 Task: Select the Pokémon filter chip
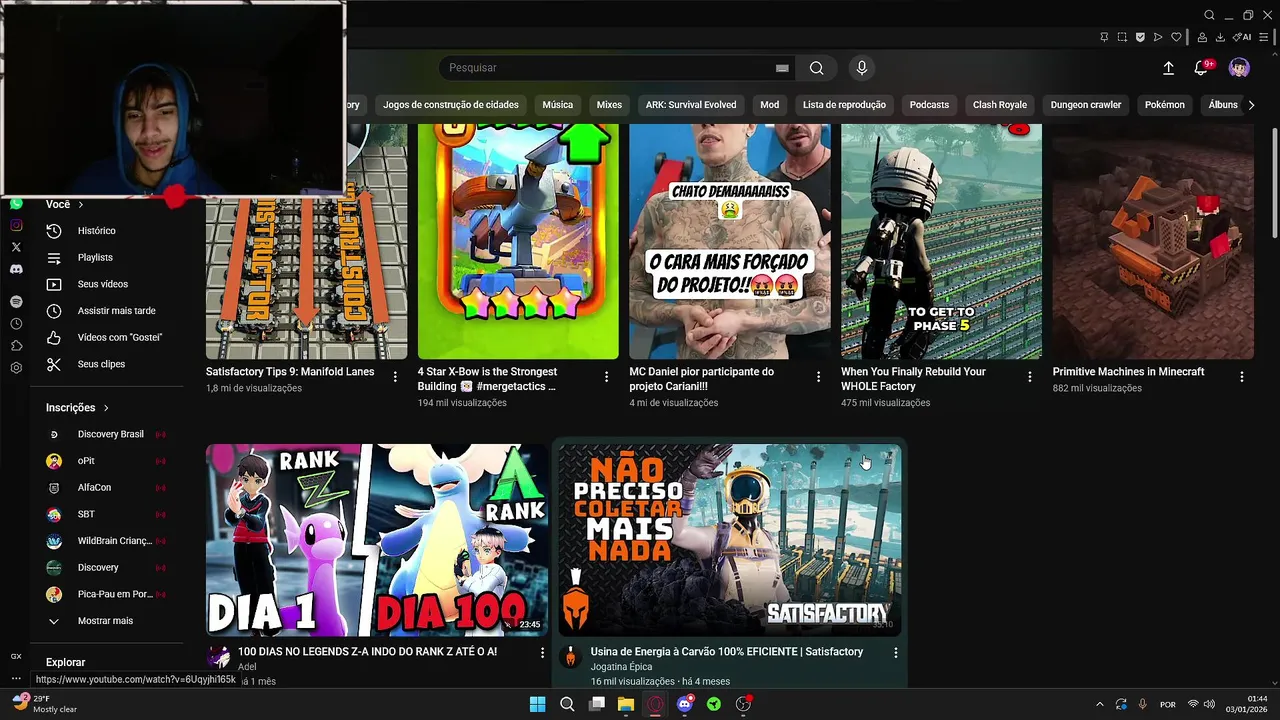1165,105
